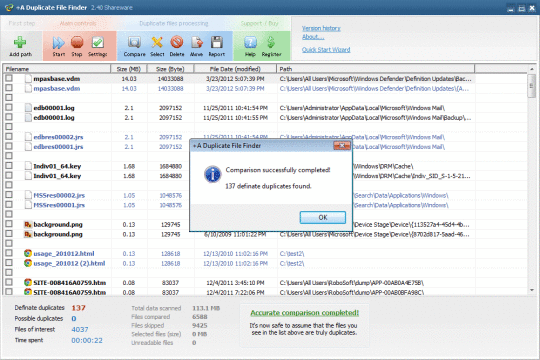Tick checkbox for second edb00001.log
The height and width of the screenshot is (360, 540).
coord(9,117)
